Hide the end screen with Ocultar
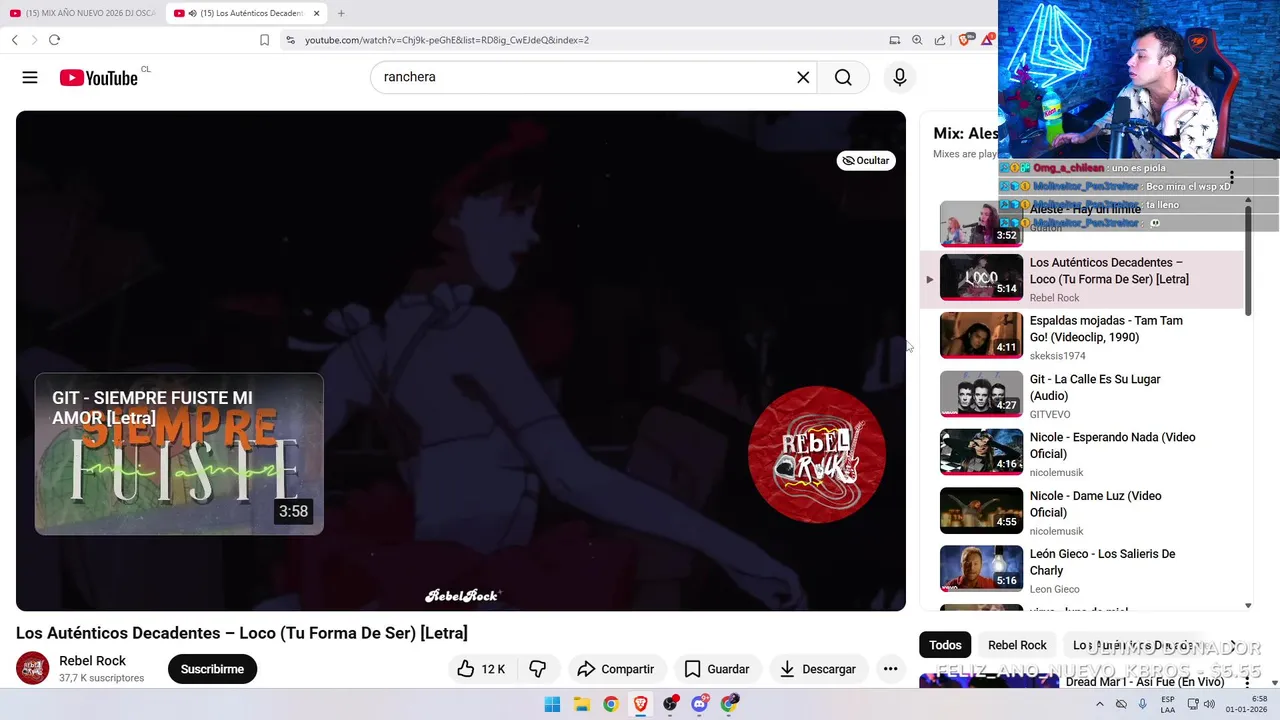Screen dimensions: 1280x720 coord(866,160)
